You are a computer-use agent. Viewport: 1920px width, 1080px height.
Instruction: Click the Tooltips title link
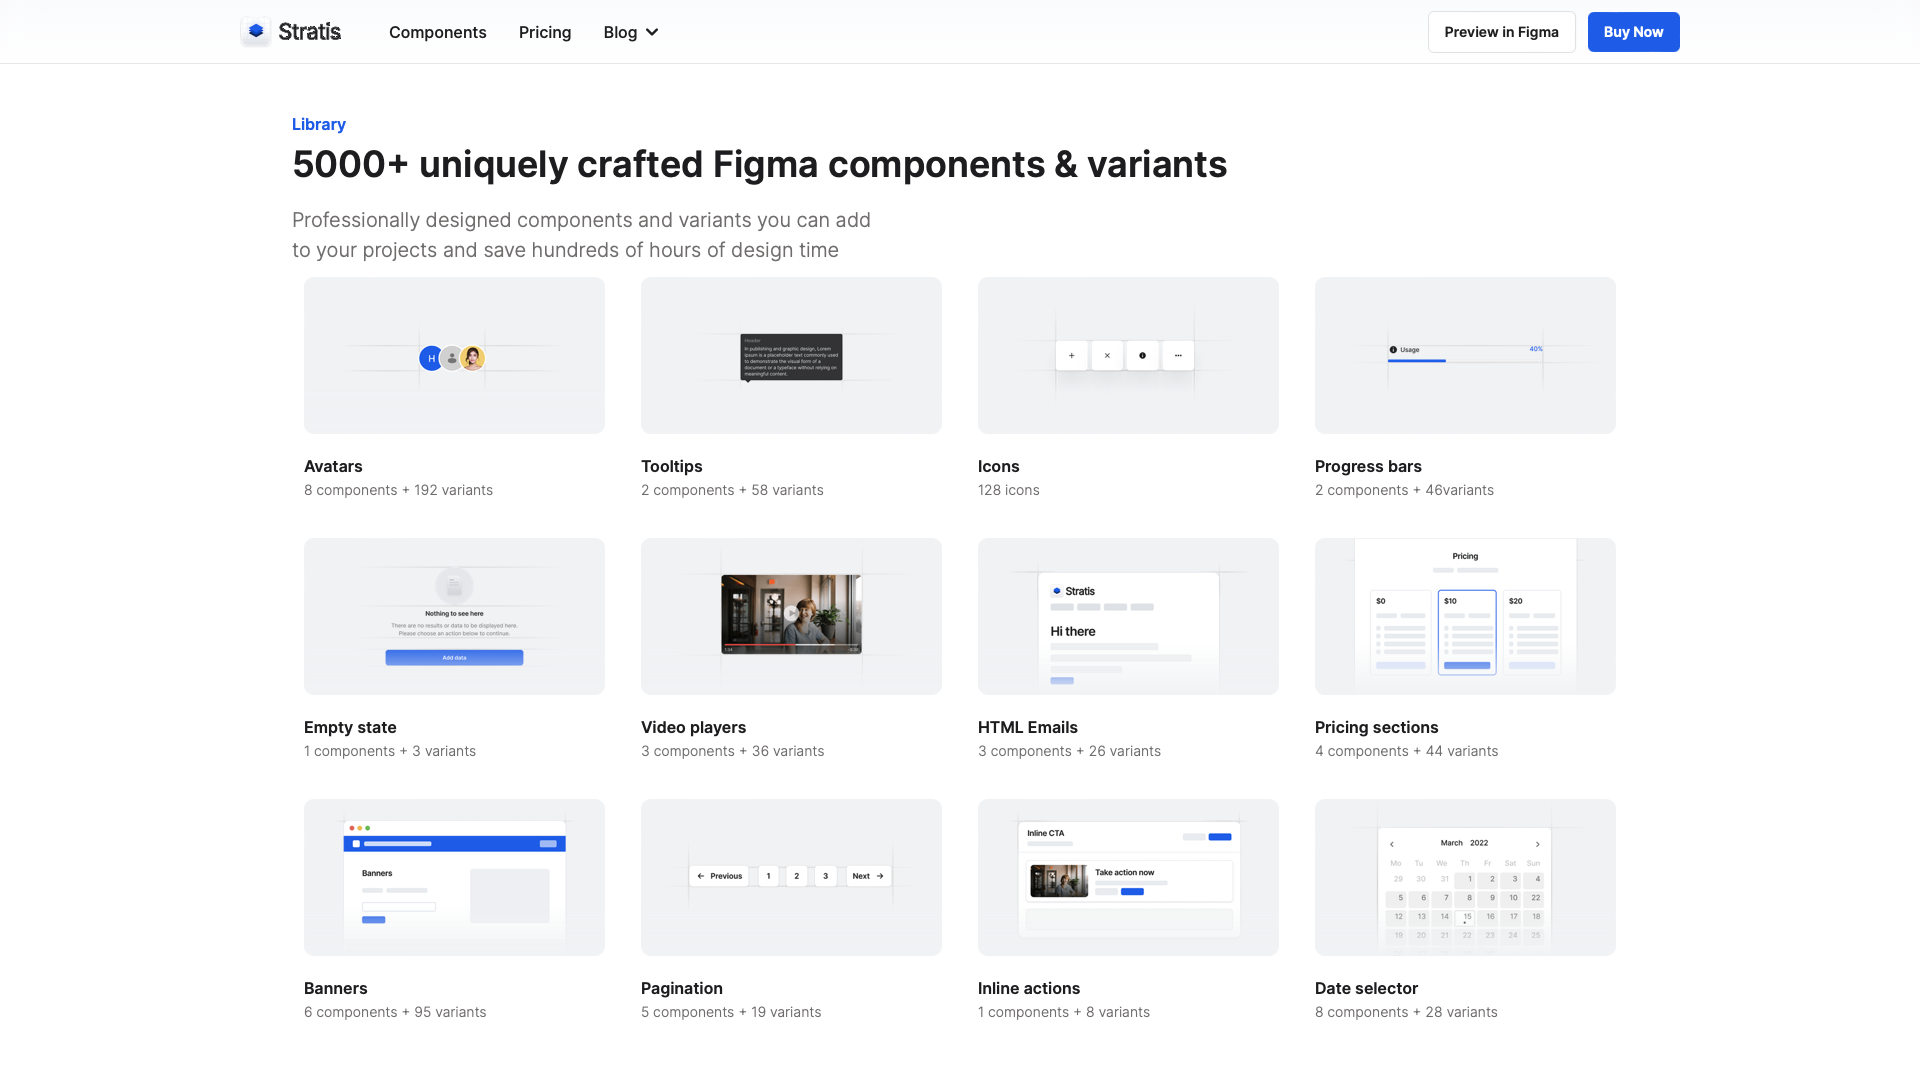click(671, 466)
